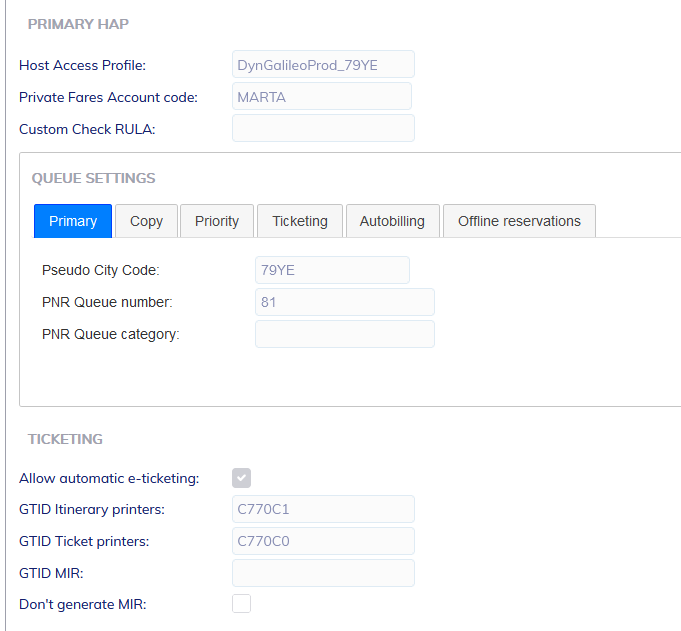Click the TICKETING section heading text

(x=65, y=439)
